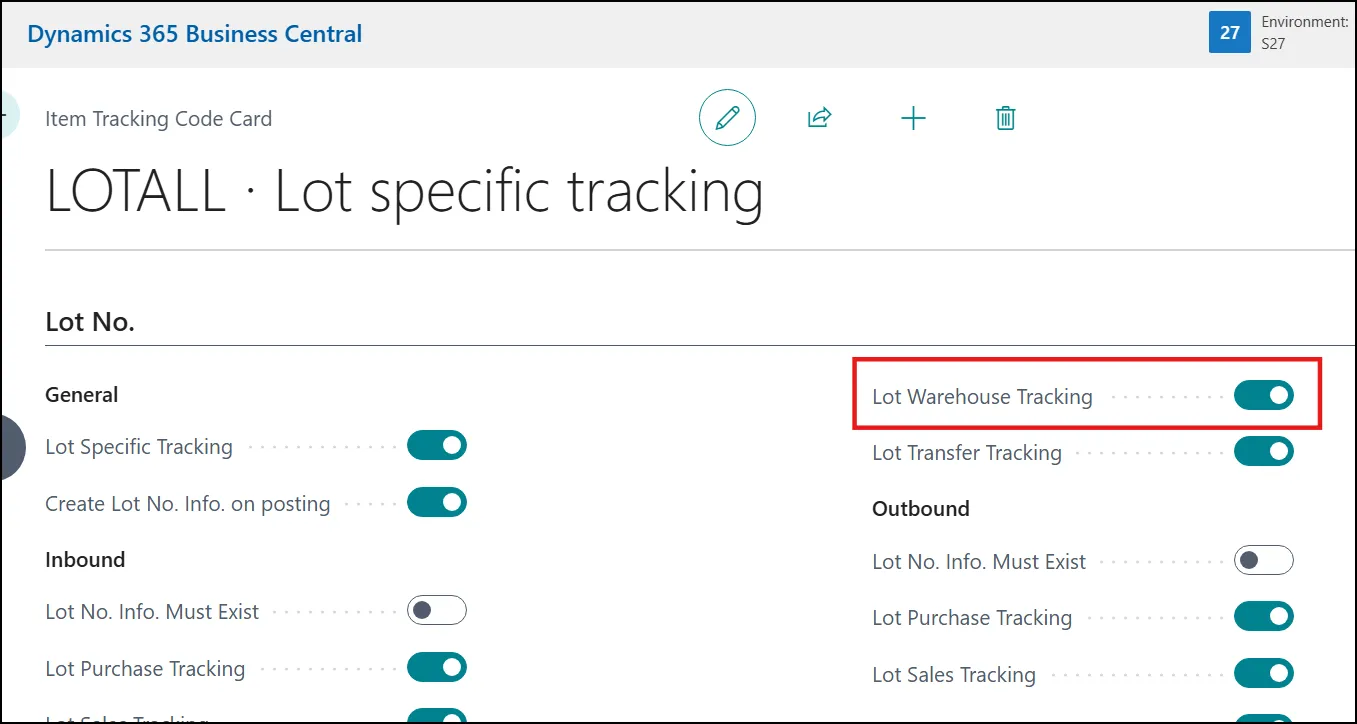
Task: Toggle Outbound Lot Purchase Tracking switch
Action: (x=1264, y=616)
